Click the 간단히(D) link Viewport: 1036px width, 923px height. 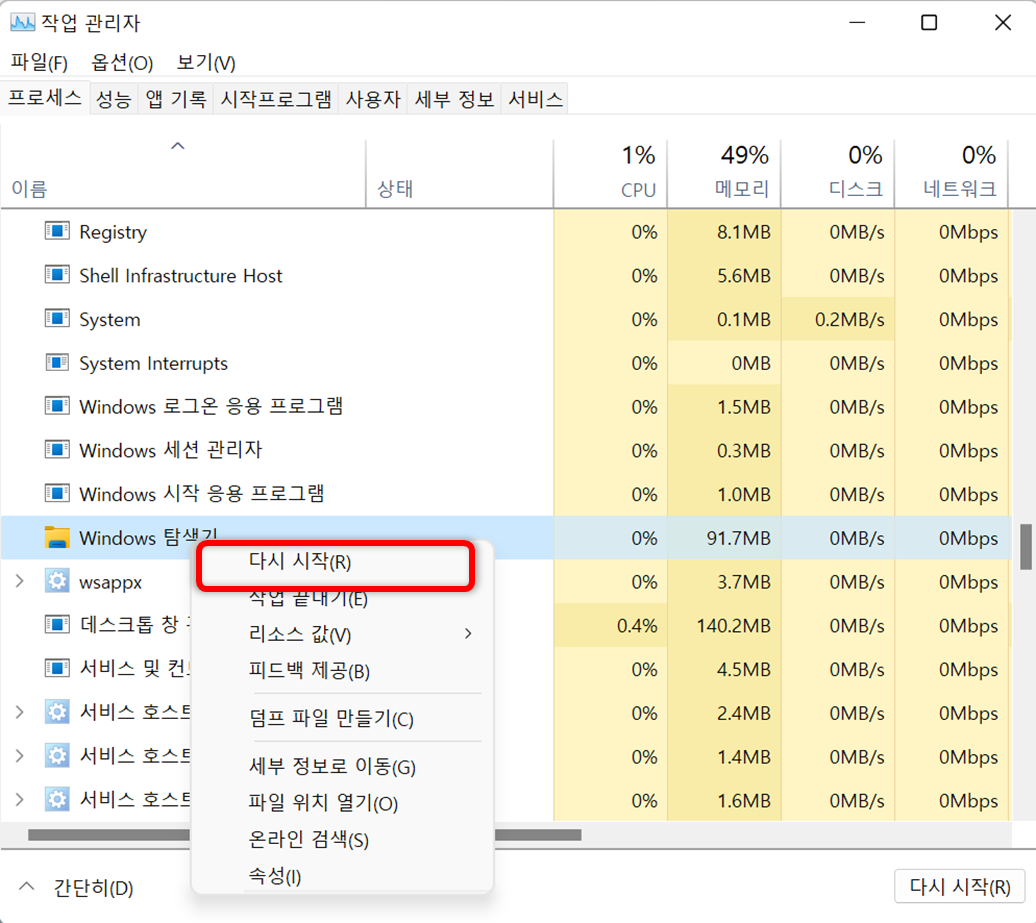click(93, 887)
